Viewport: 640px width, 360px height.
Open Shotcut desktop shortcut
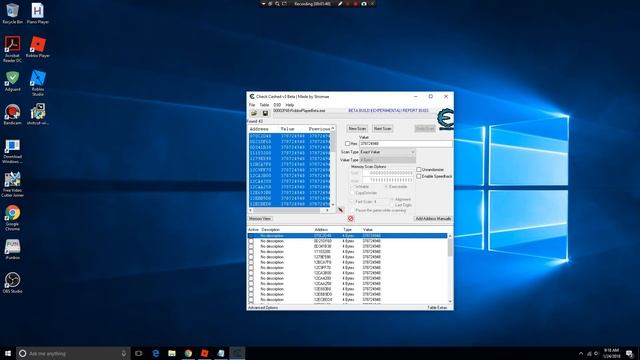(x=38, y=114)
